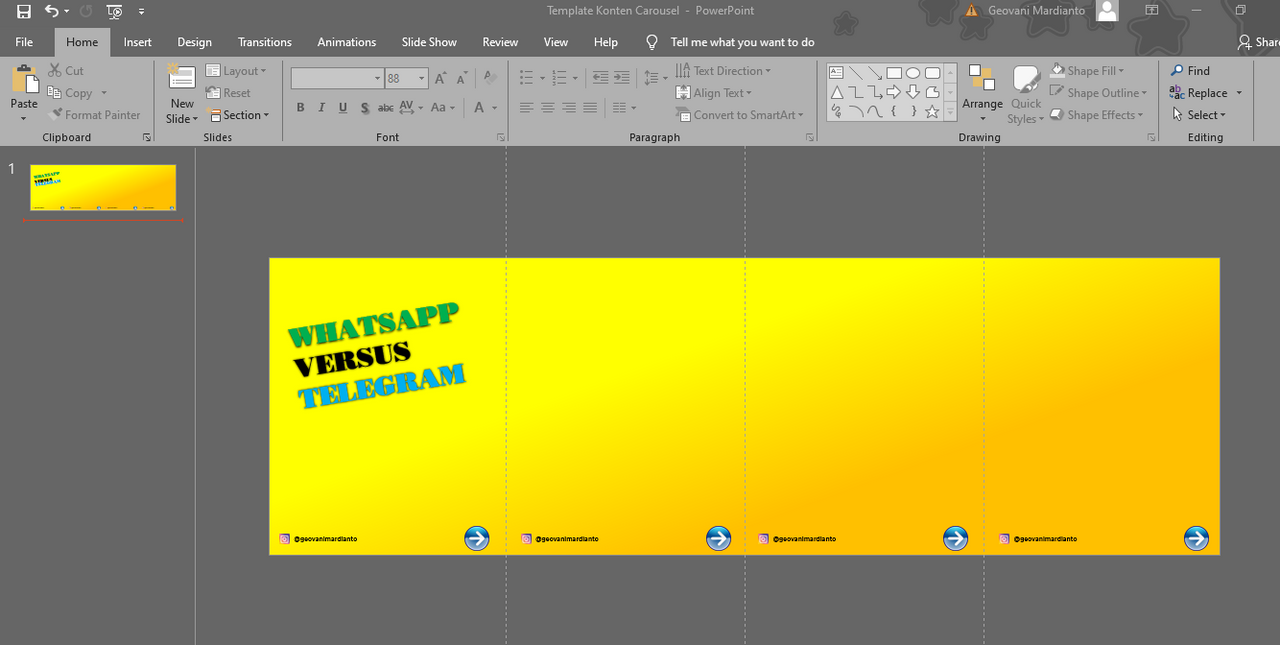The width and height of the screenshot is (1280, 645).
Task: Click the Bullets list icon
Action: [527, 77]
